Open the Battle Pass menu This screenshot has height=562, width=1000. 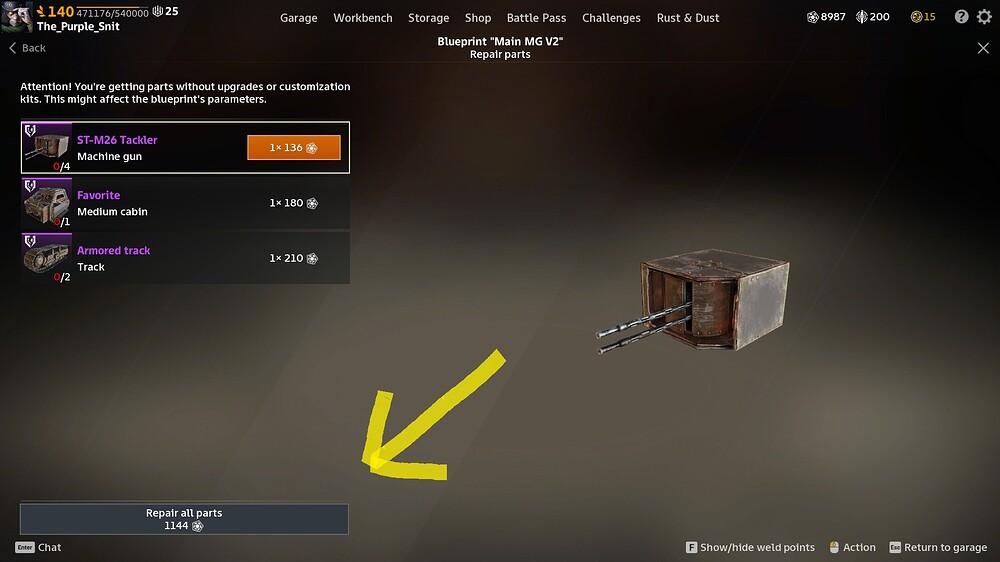(x=536, y=18)
